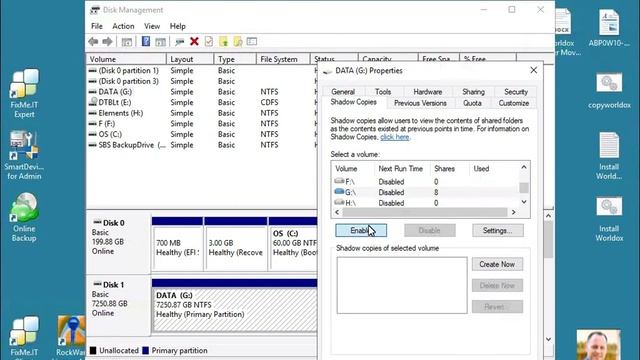Viewport: 640px width, 360px height.
Task: Click the yellow folder with magnifier toolbar icon
Action: click(x=238, y=41)
